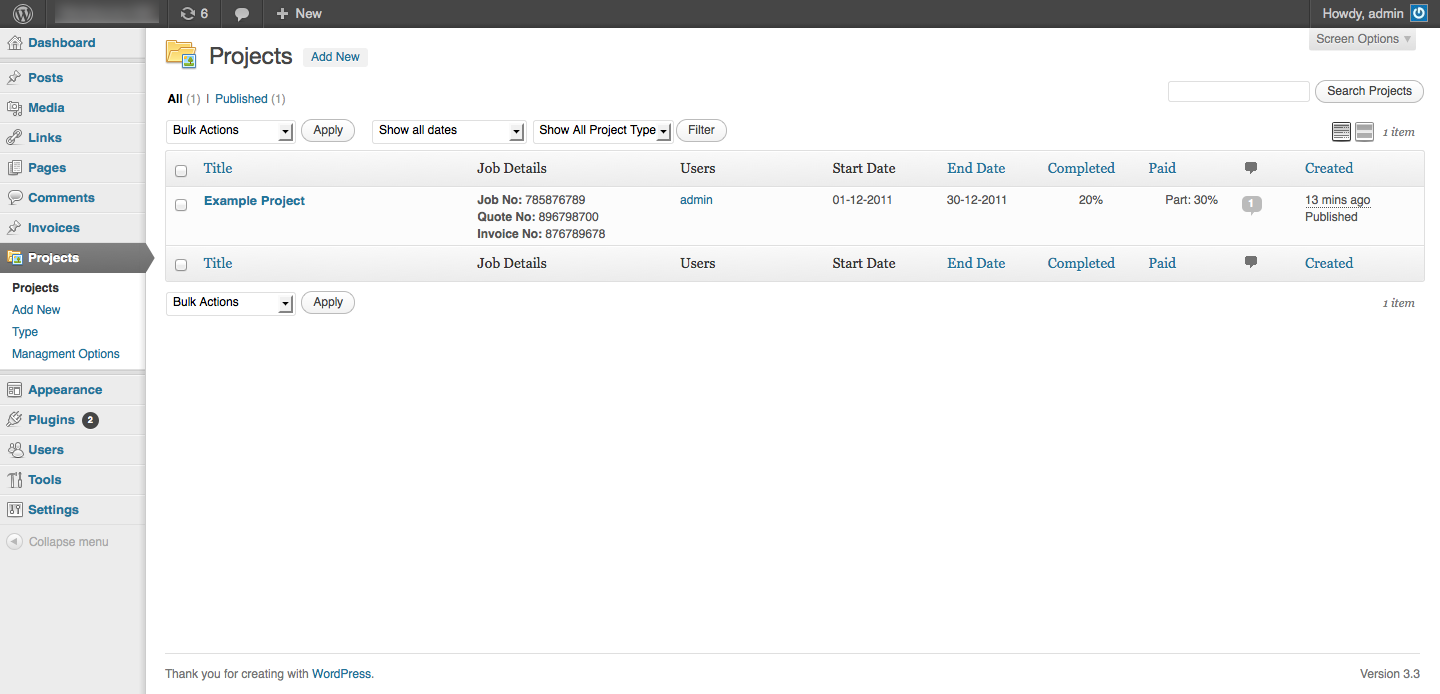
Task: Click the Search Projects button
Action: pos(1369,91)
